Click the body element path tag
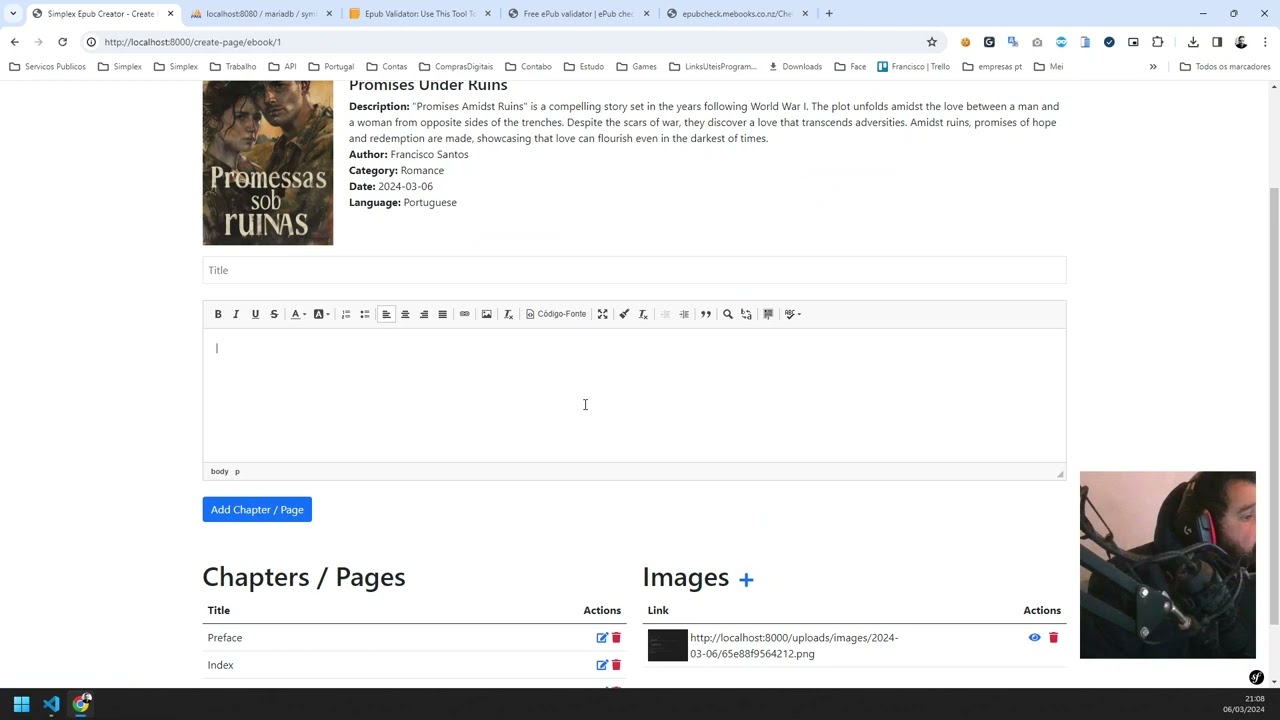The width and height of the screenshot is (1280, 720). coord(219,471)
